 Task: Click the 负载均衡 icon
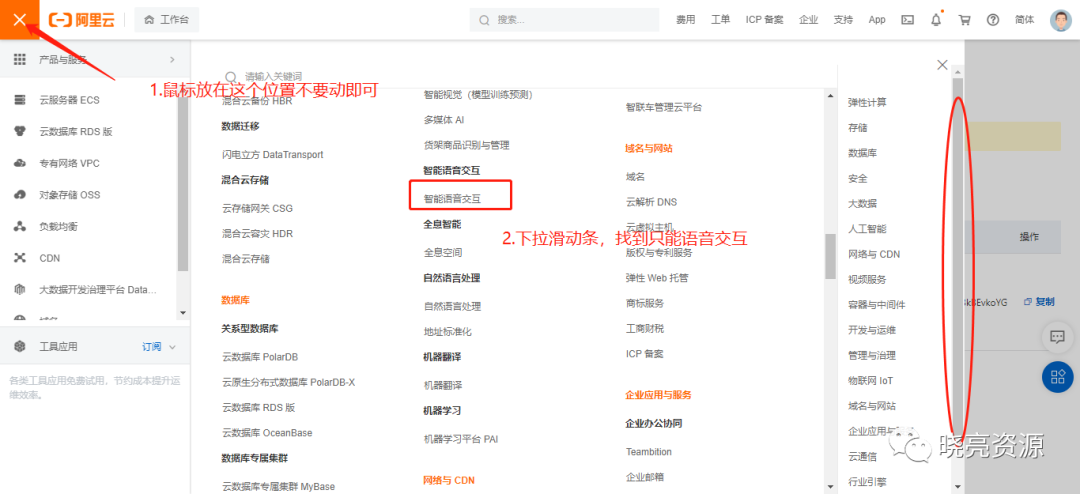point(20,227)
